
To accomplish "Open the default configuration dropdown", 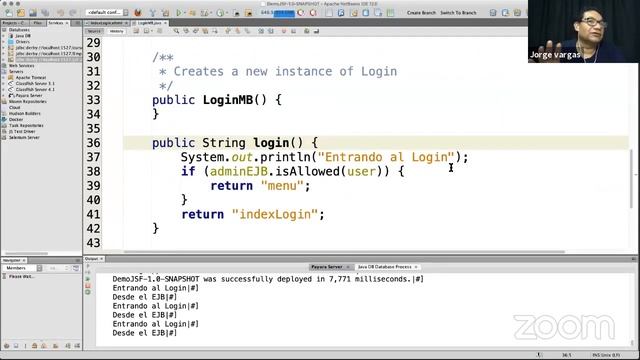I will click(107, 13).
